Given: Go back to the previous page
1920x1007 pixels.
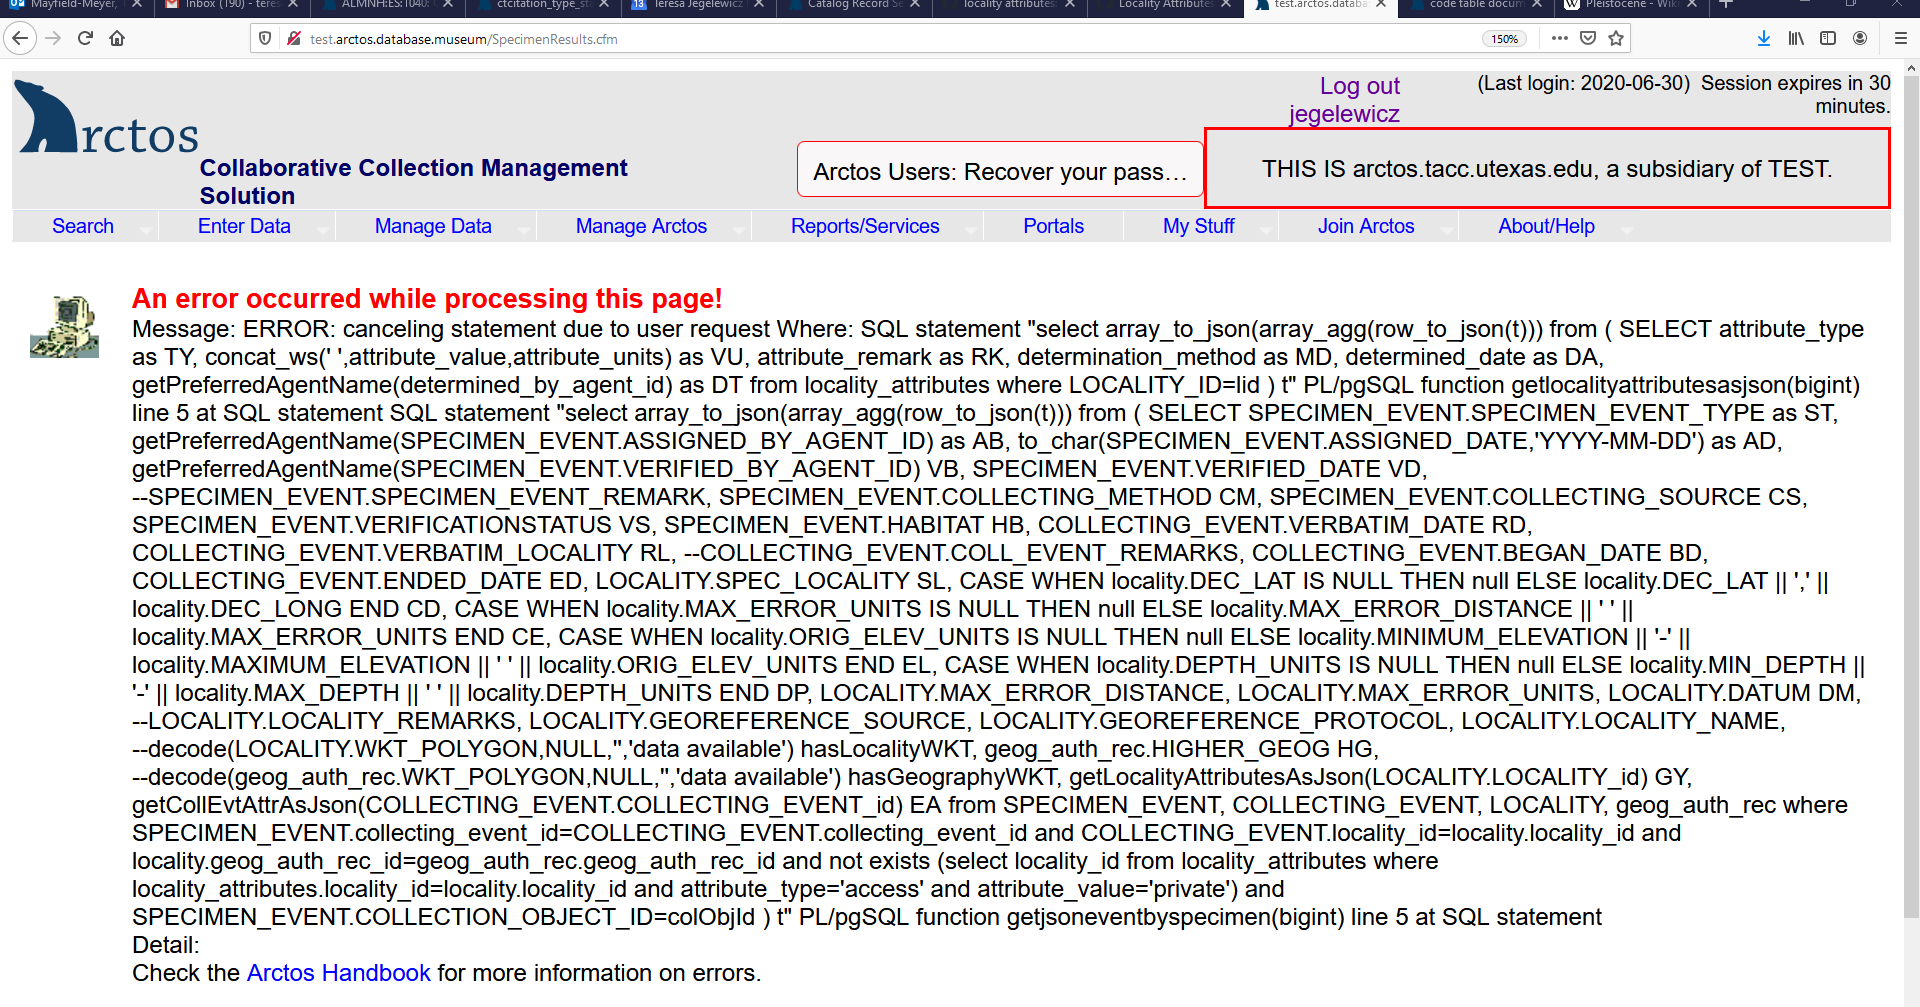Looking at the screenshot, I should 20,39.
